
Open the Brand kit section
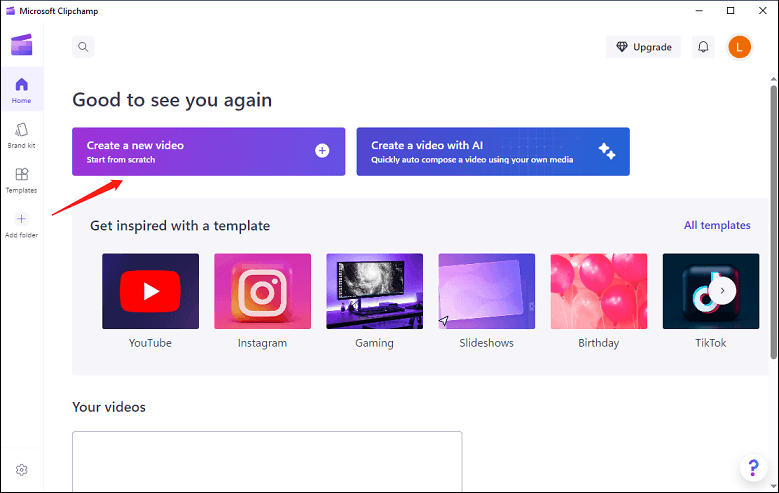point(21,135)
